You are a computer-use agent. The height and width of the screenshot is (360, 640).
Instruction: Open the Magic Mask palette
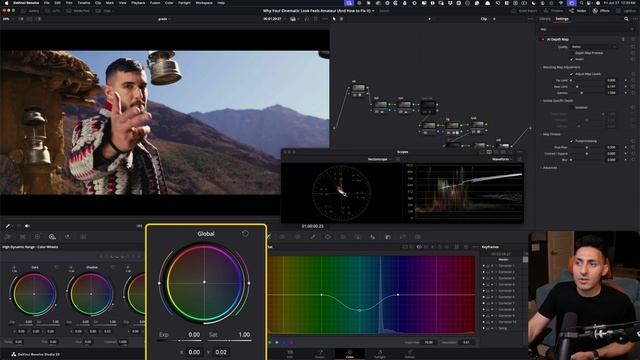(x=358, y=237)
